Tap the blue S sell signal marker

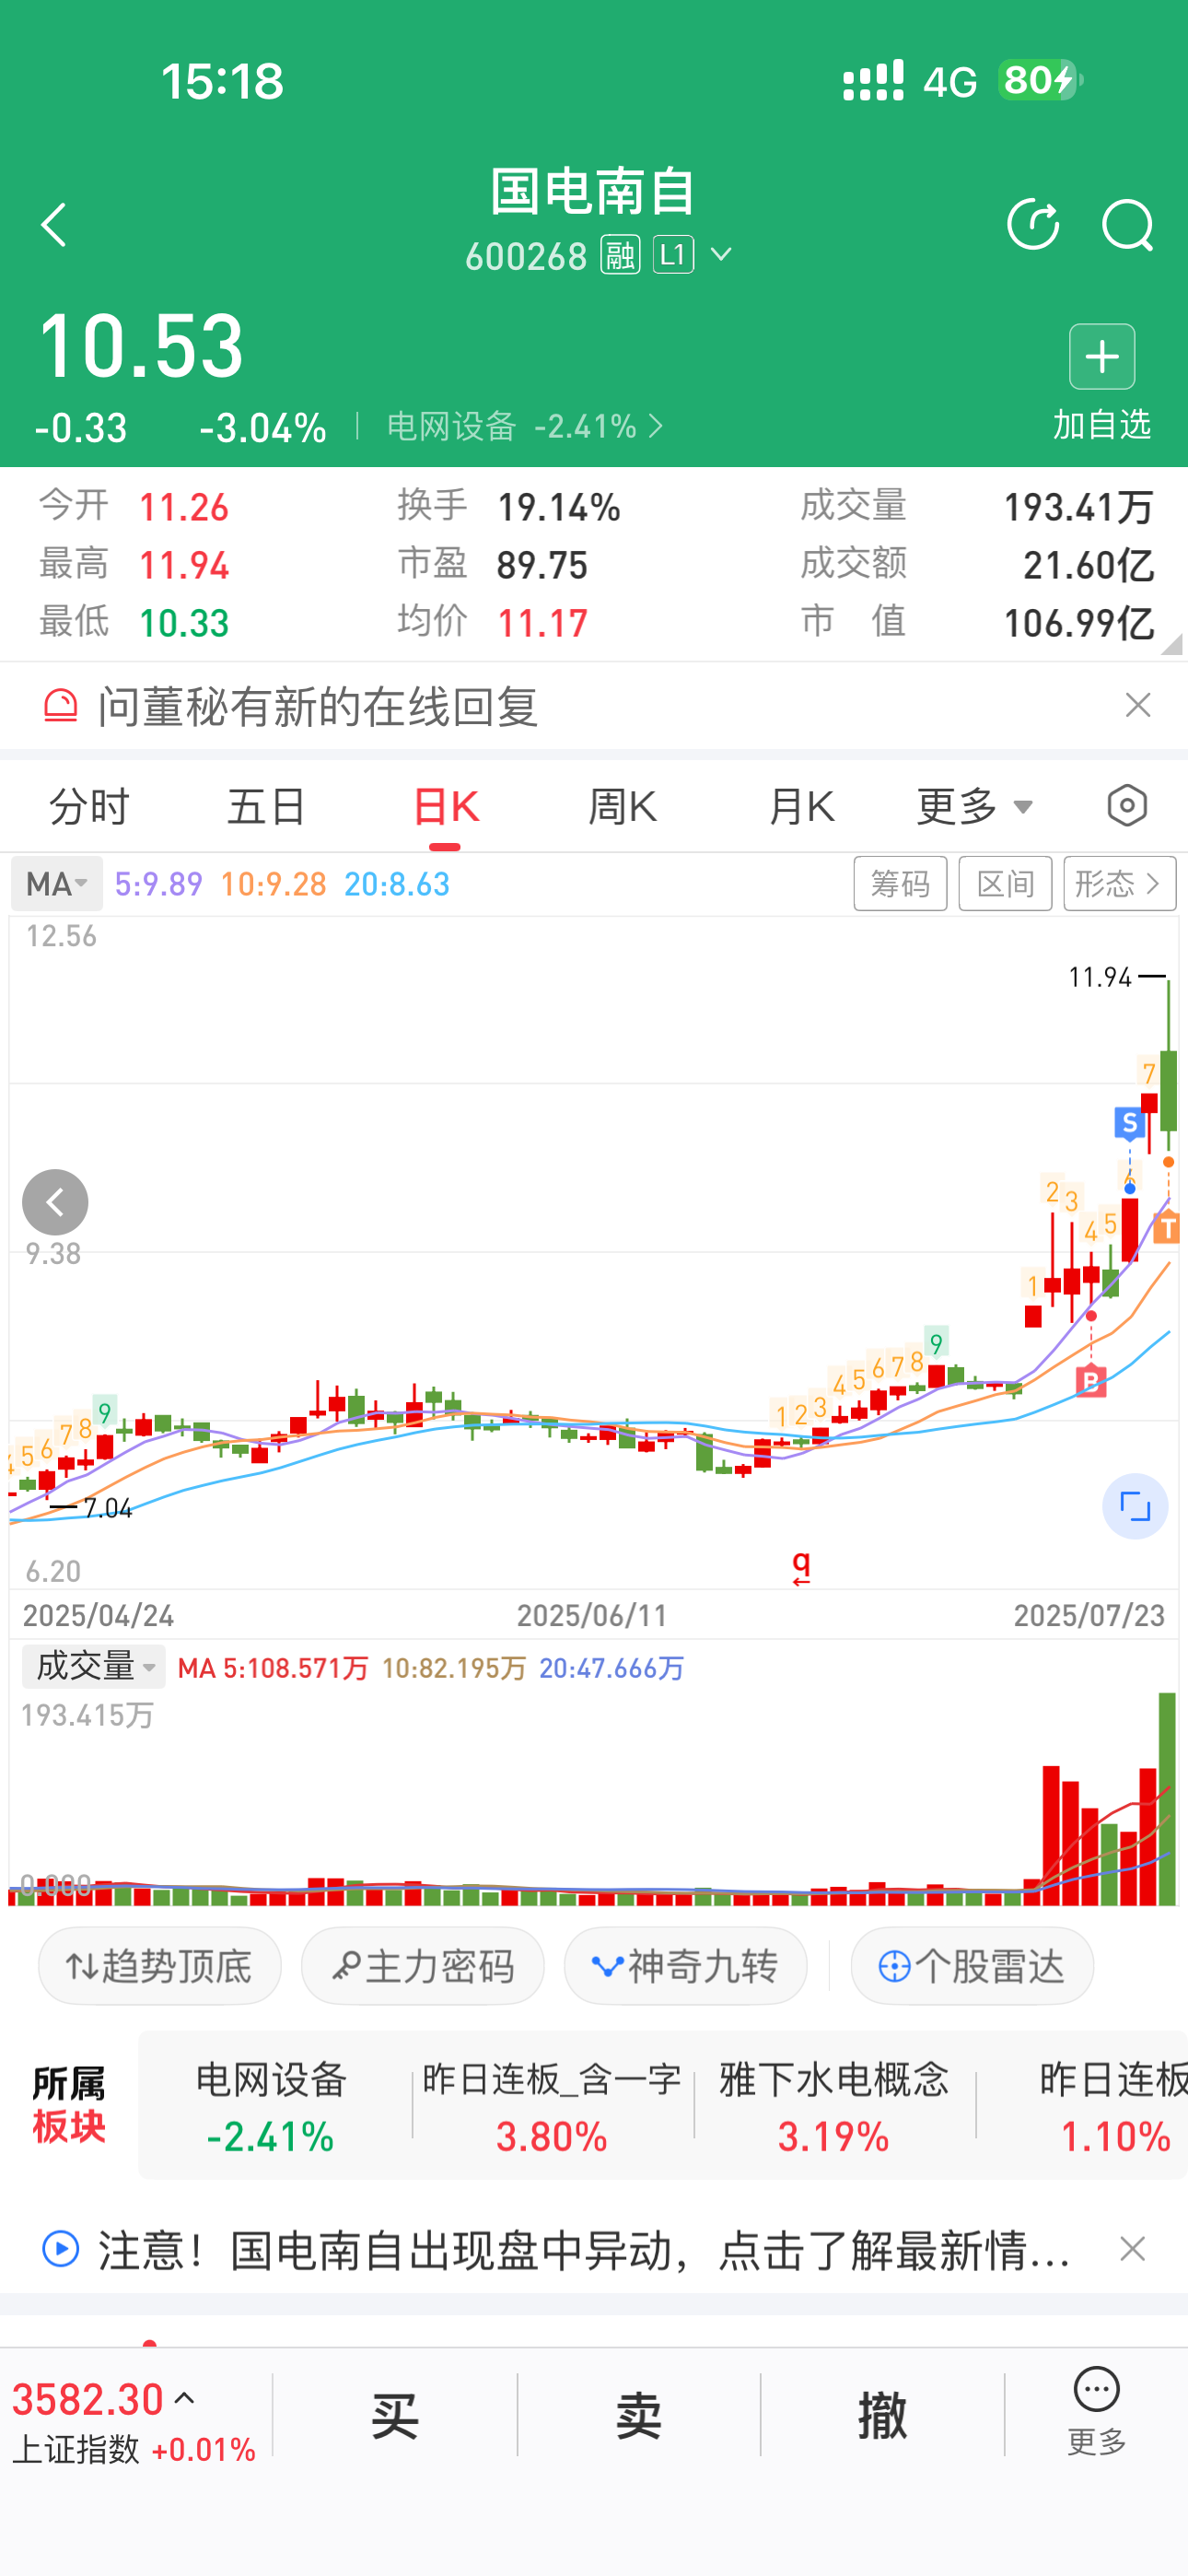(1130, 1123)
